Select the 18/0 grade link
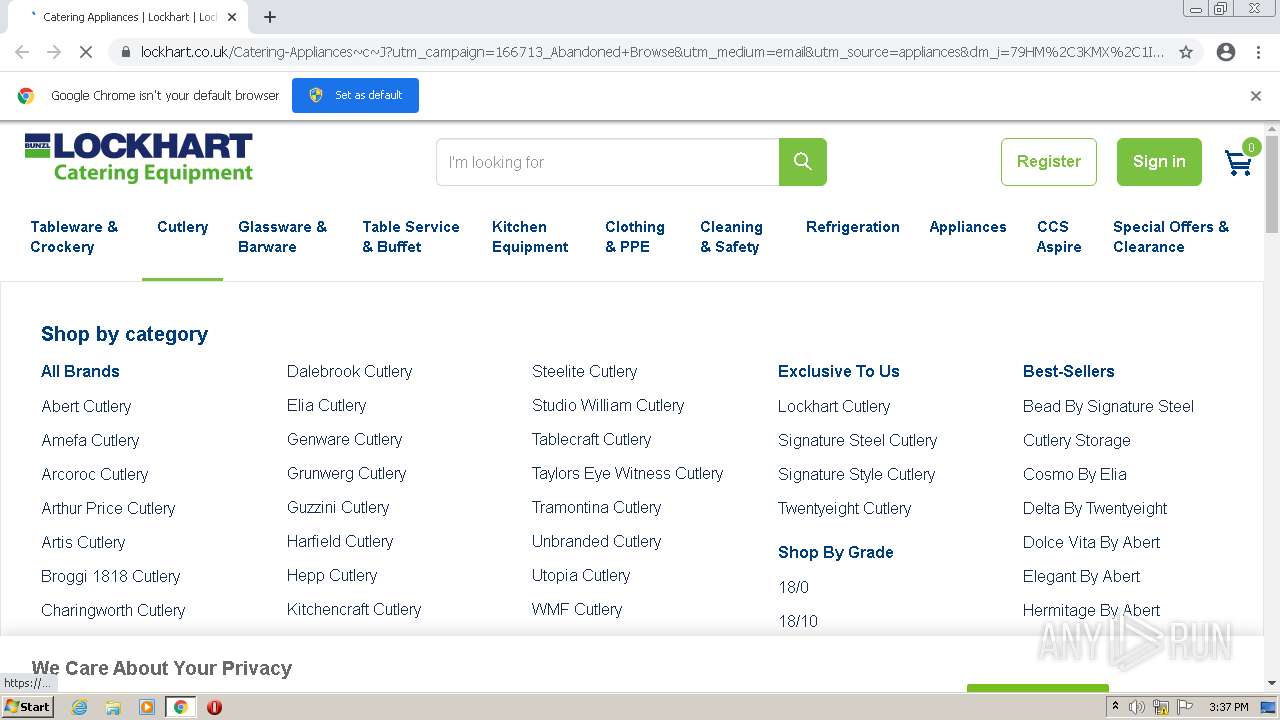 794,587
